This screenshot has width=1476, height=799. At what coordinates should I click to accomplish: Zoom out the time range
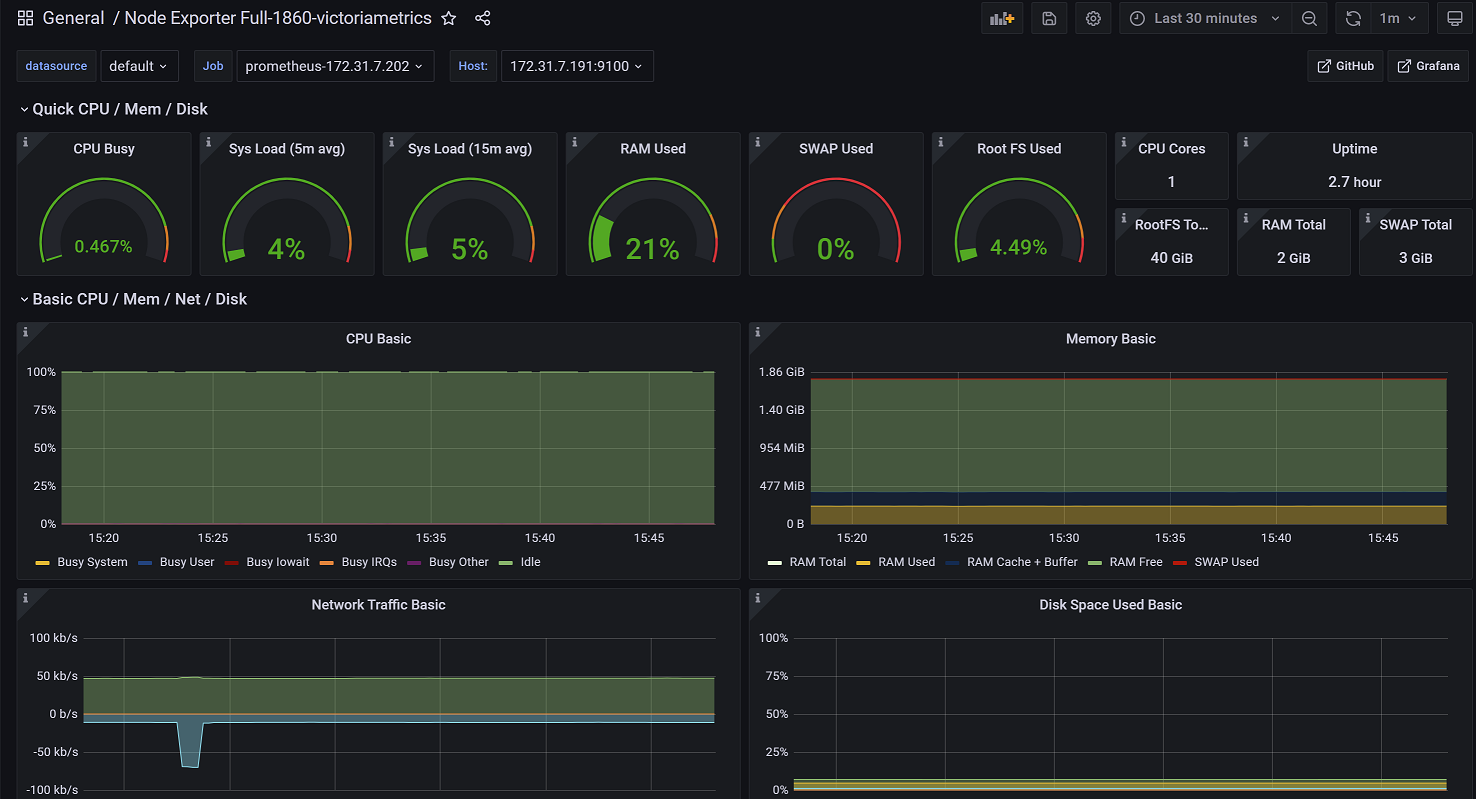(1309, 19)
